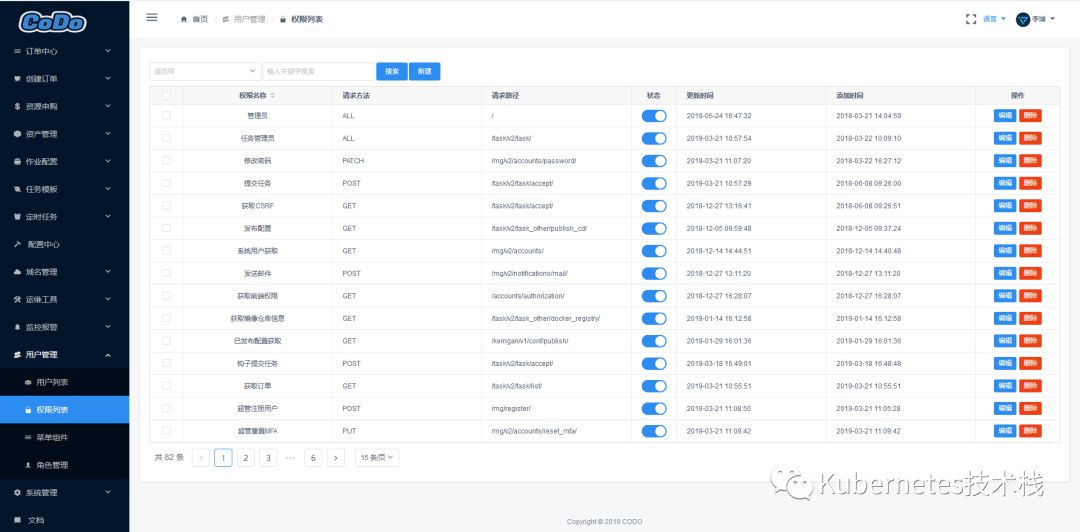
Task: Click the 定时任务 sidebar icon
Action: click(x=18, y=216)
